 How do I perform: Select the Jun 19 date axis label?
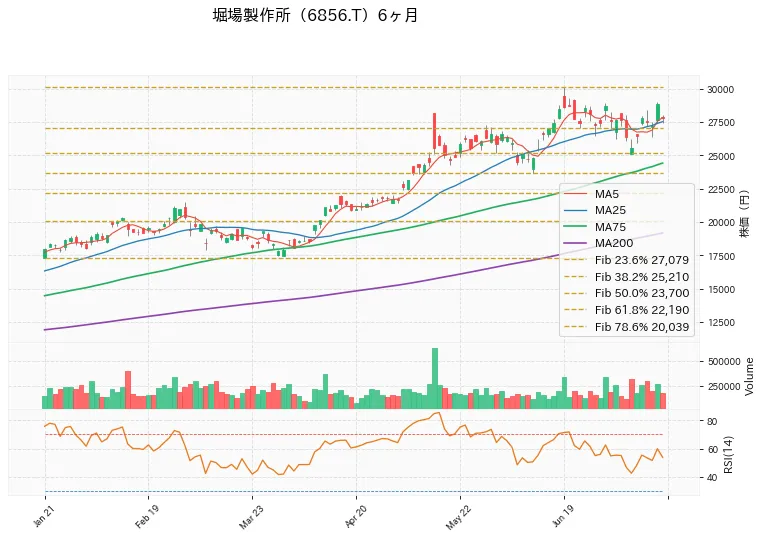point(562,517)
